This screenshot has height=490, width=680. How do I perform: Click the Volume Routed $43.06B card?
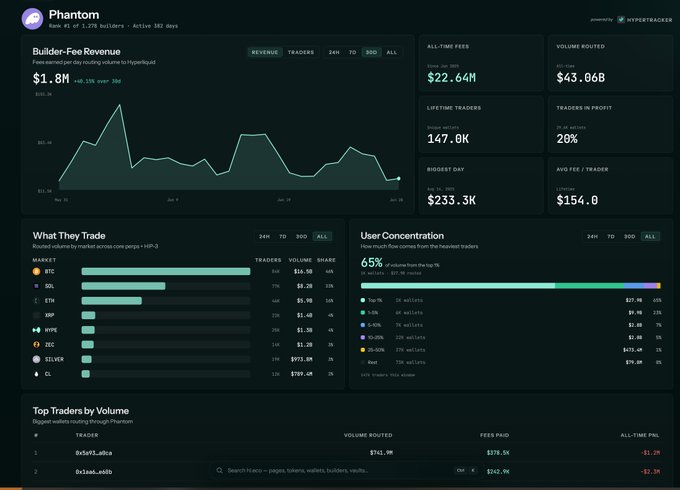[610, 63]
